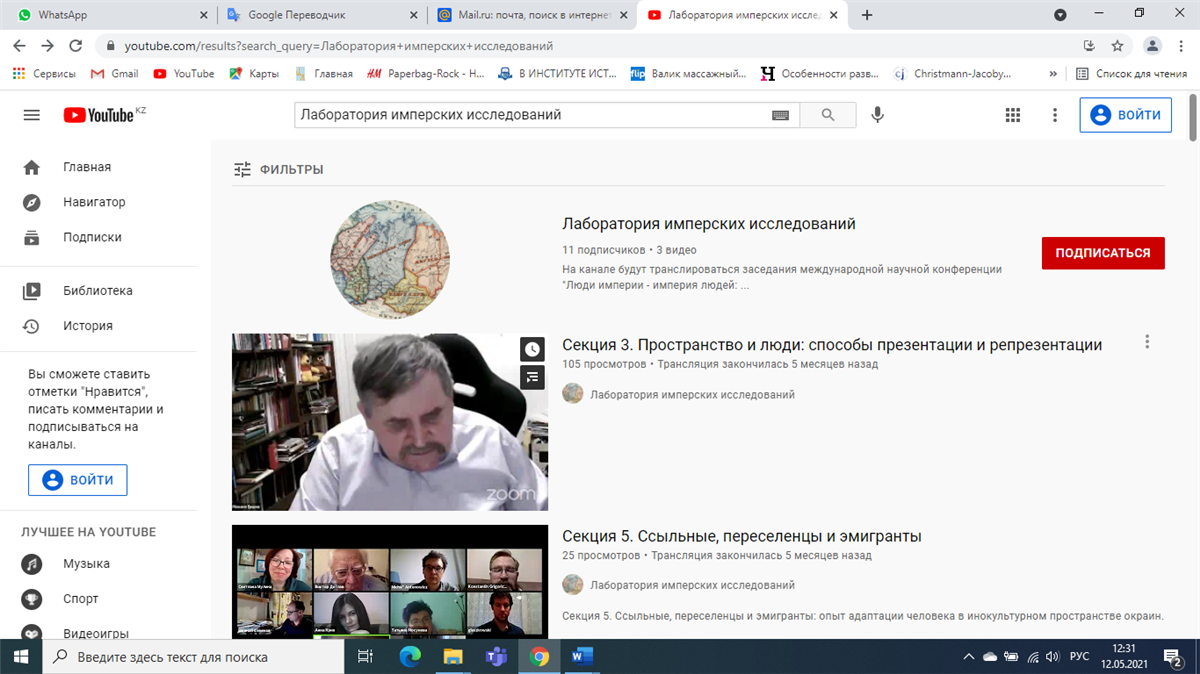Expand hidden bookmarks overflow chevron
This screenshot has width=1200, height=674.
(x=1052, y=73)
